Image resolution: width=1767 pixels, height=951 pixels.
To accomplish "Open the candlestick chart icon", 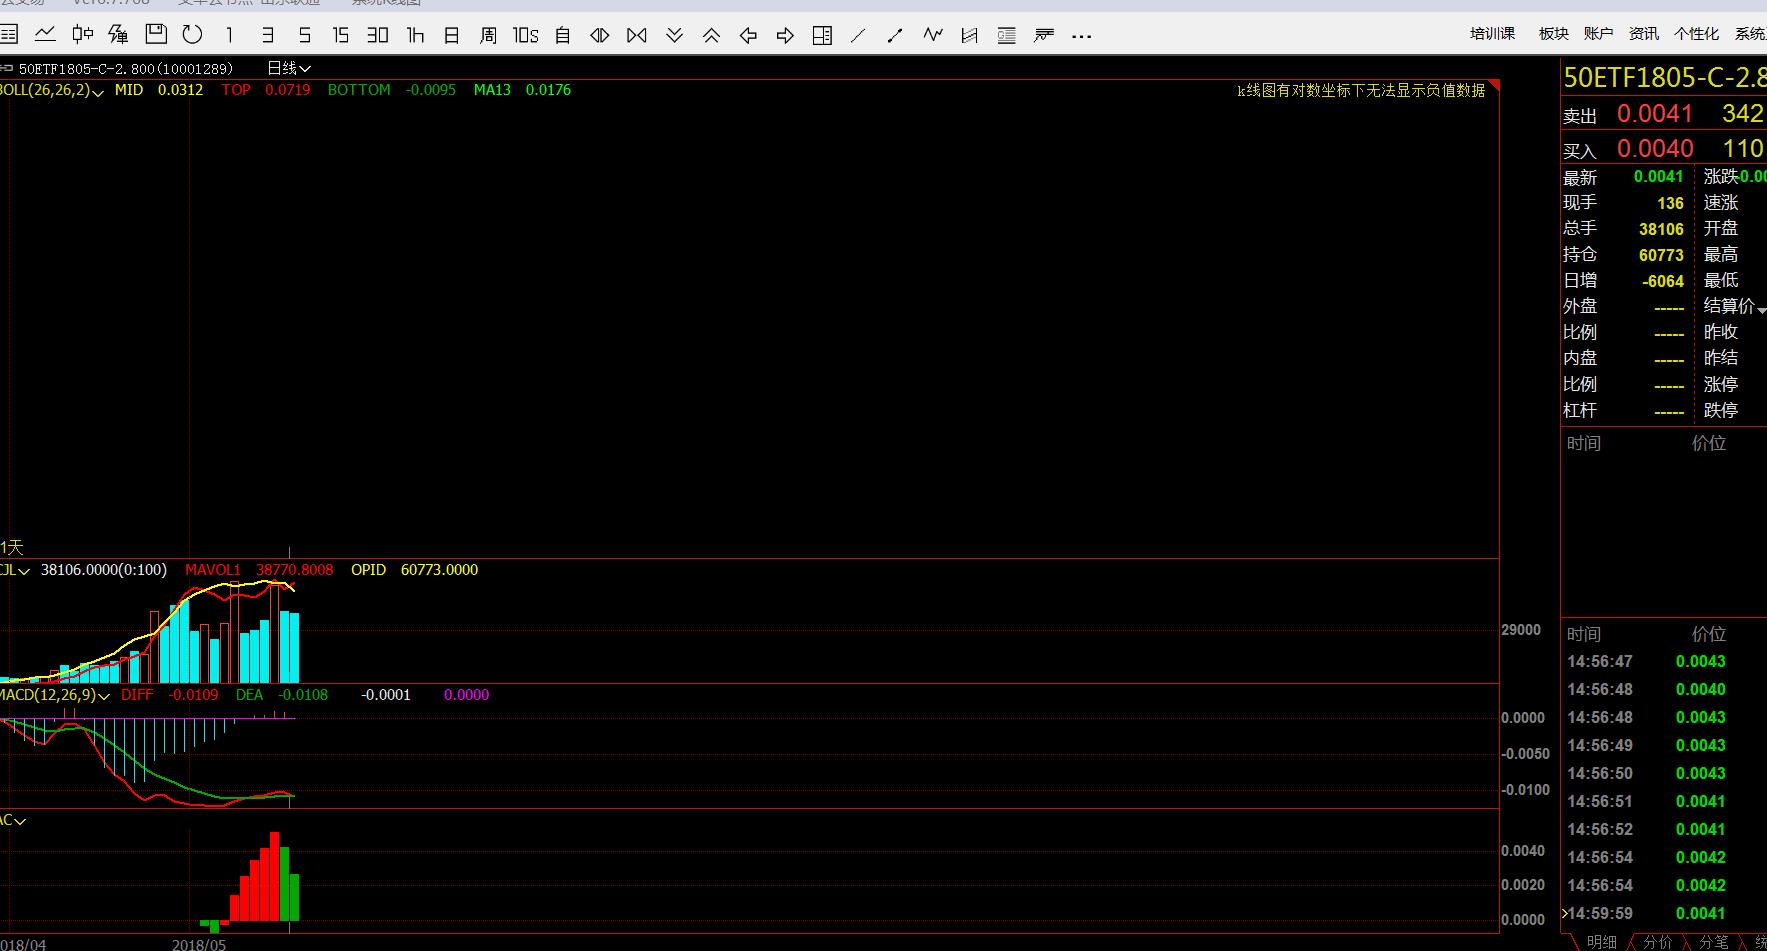I will pos(82,35).
